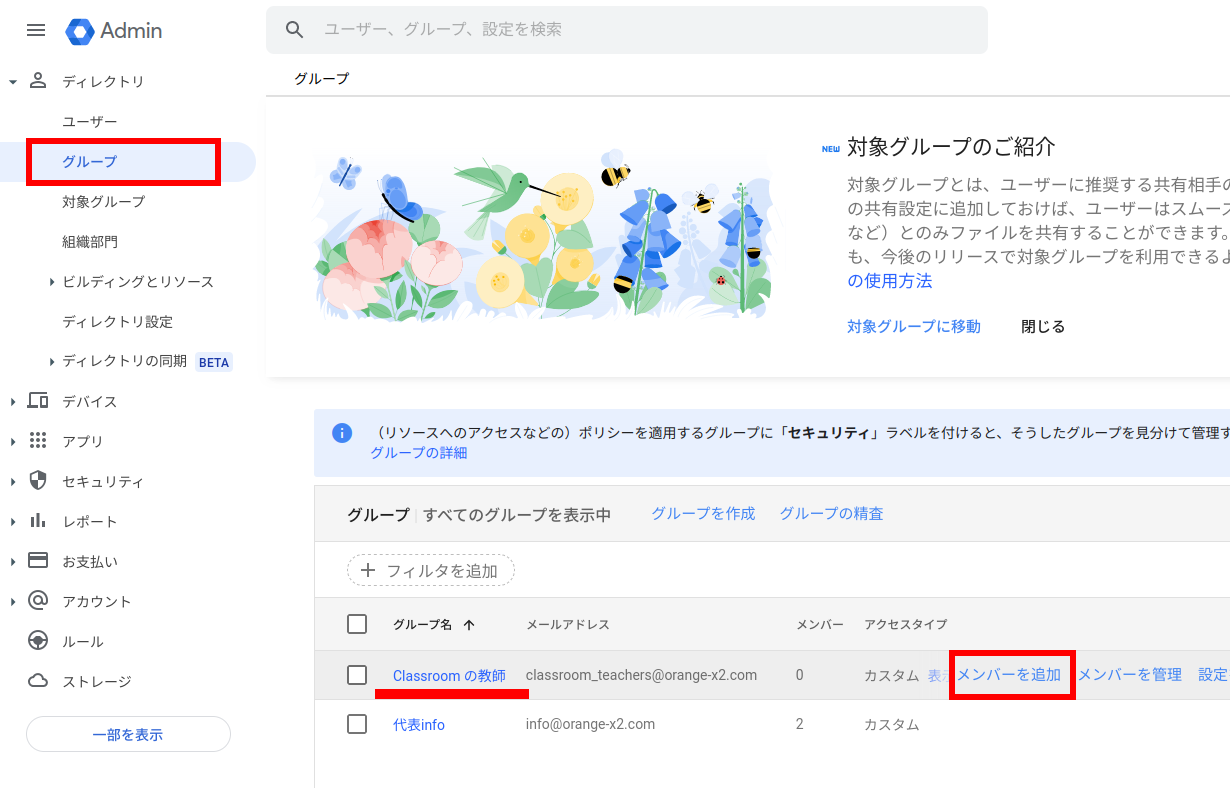
Task: Click the Billing (お支払い) card icon
Action: (x=38, y=561)
